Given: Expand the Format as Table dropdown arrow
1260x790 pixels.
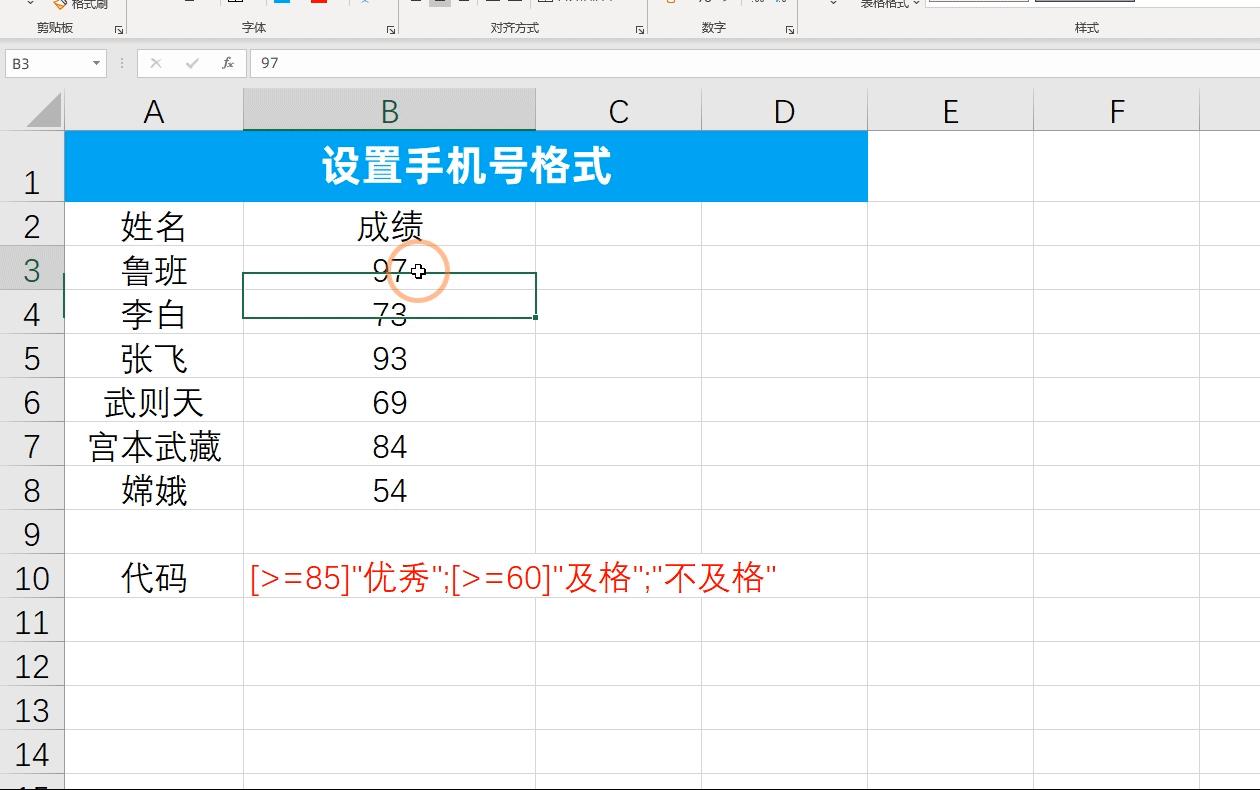Looking at the screenshot, I should click(x=915, y=3).
